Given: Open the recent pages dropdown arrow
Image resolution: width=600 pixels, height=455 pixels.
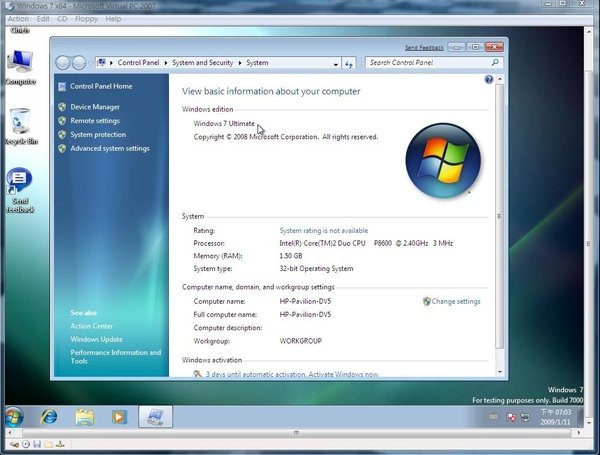Looking at the screenshot, I should coord(90,63).
